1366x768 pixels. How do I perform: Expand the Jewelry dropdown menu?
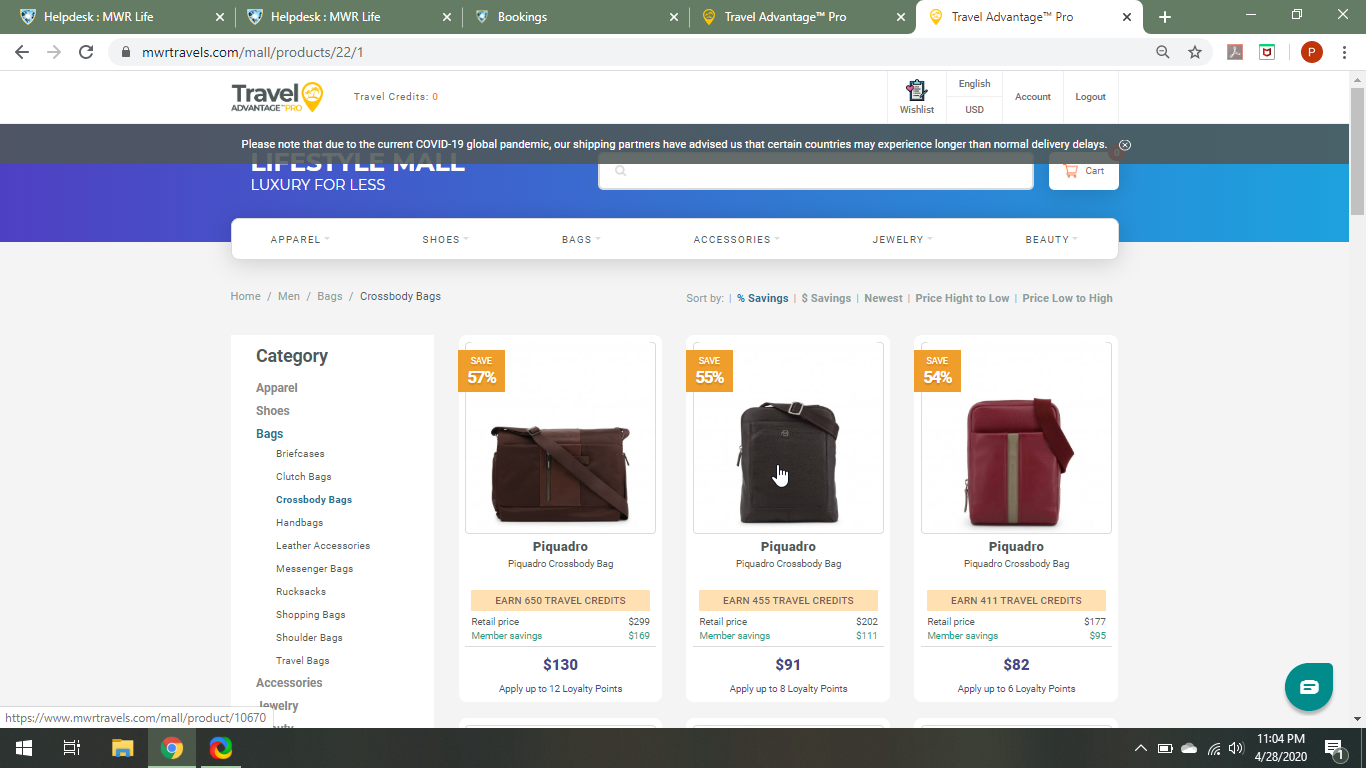(x=902, y=240)
